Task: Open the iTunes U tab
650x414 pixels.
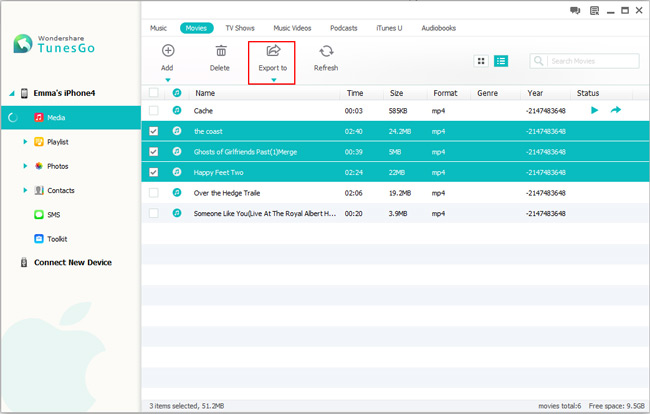Action: pos(389,28)
